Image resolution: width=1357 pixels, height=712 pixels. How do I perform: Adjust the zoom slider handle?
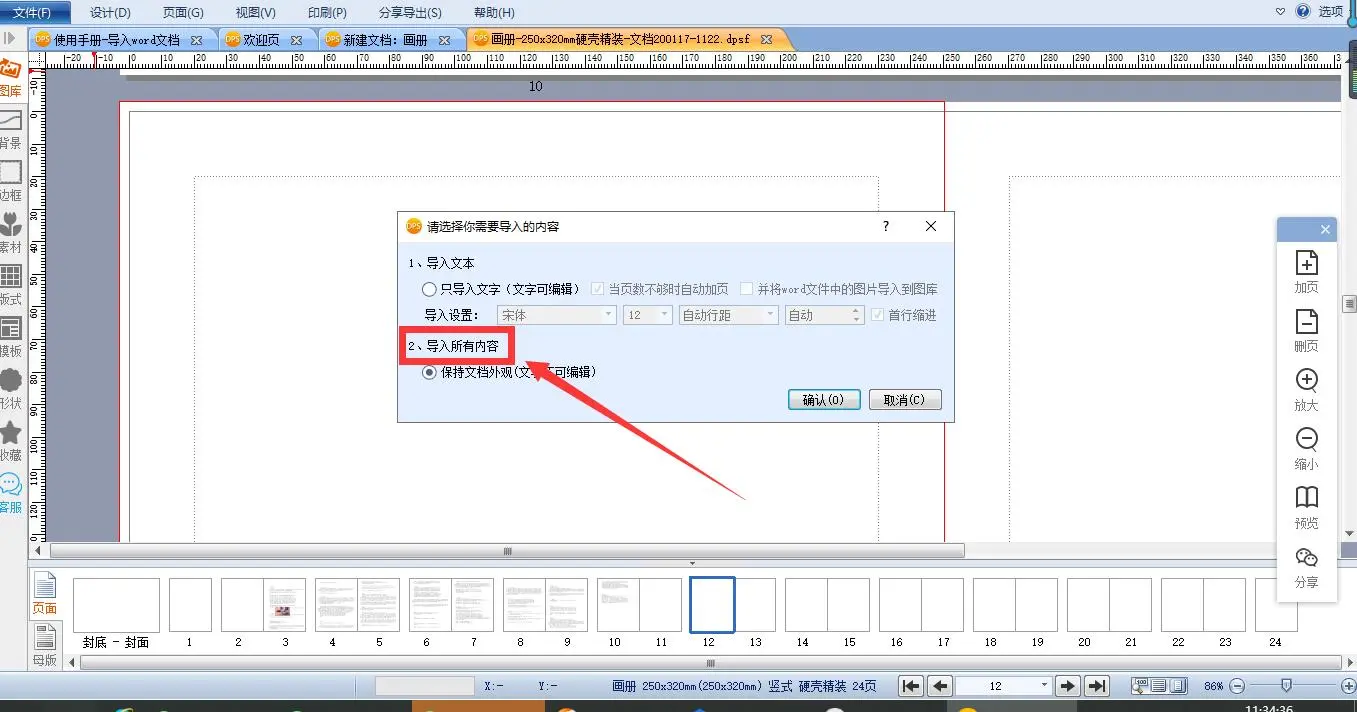[1286, 686]
